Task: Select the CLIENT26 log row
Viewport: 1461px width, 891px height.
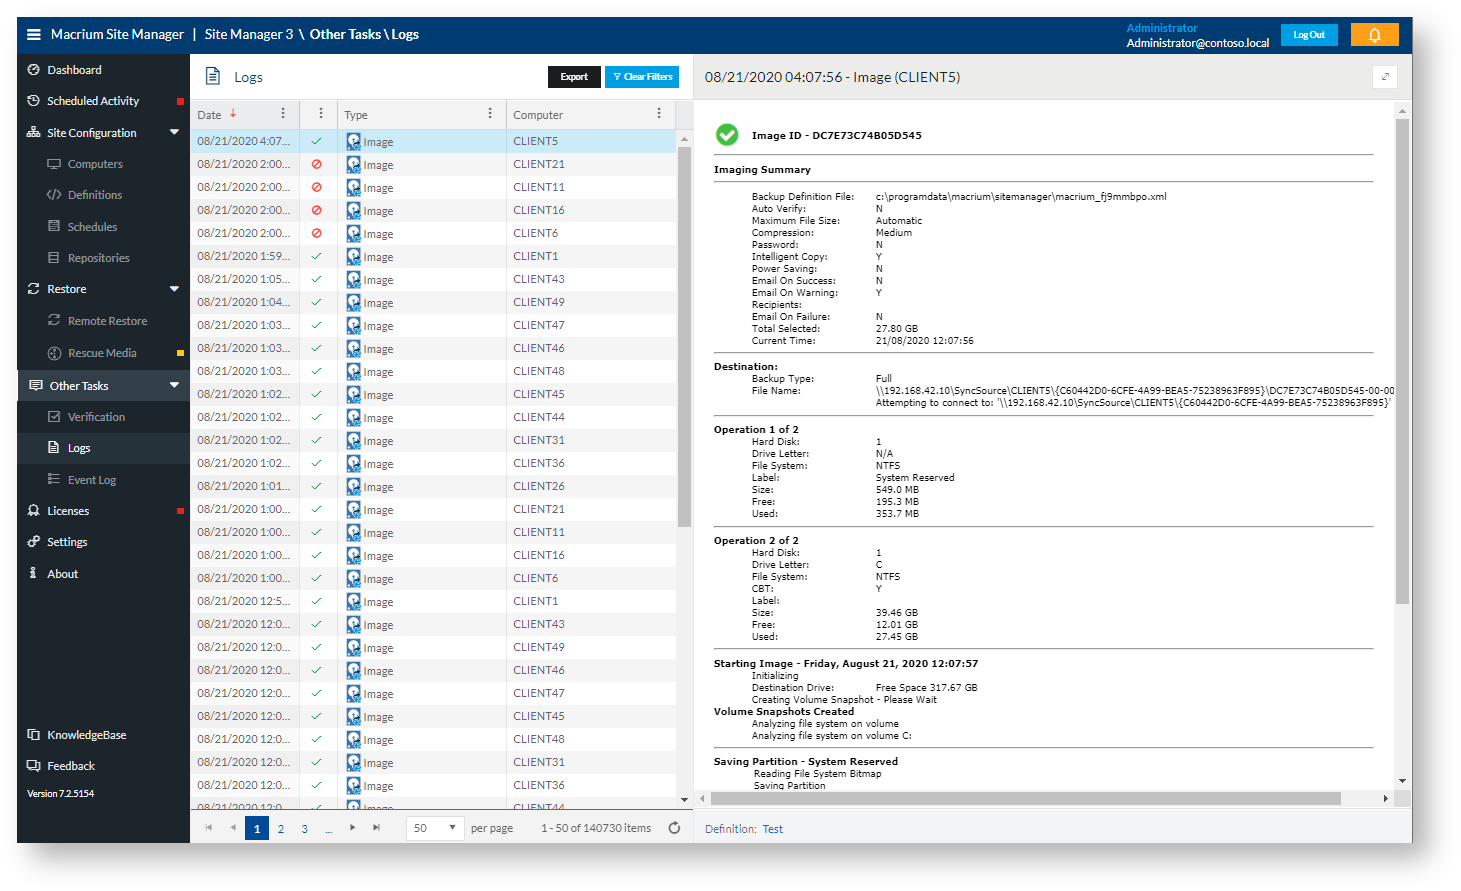Action: [433, 486]
